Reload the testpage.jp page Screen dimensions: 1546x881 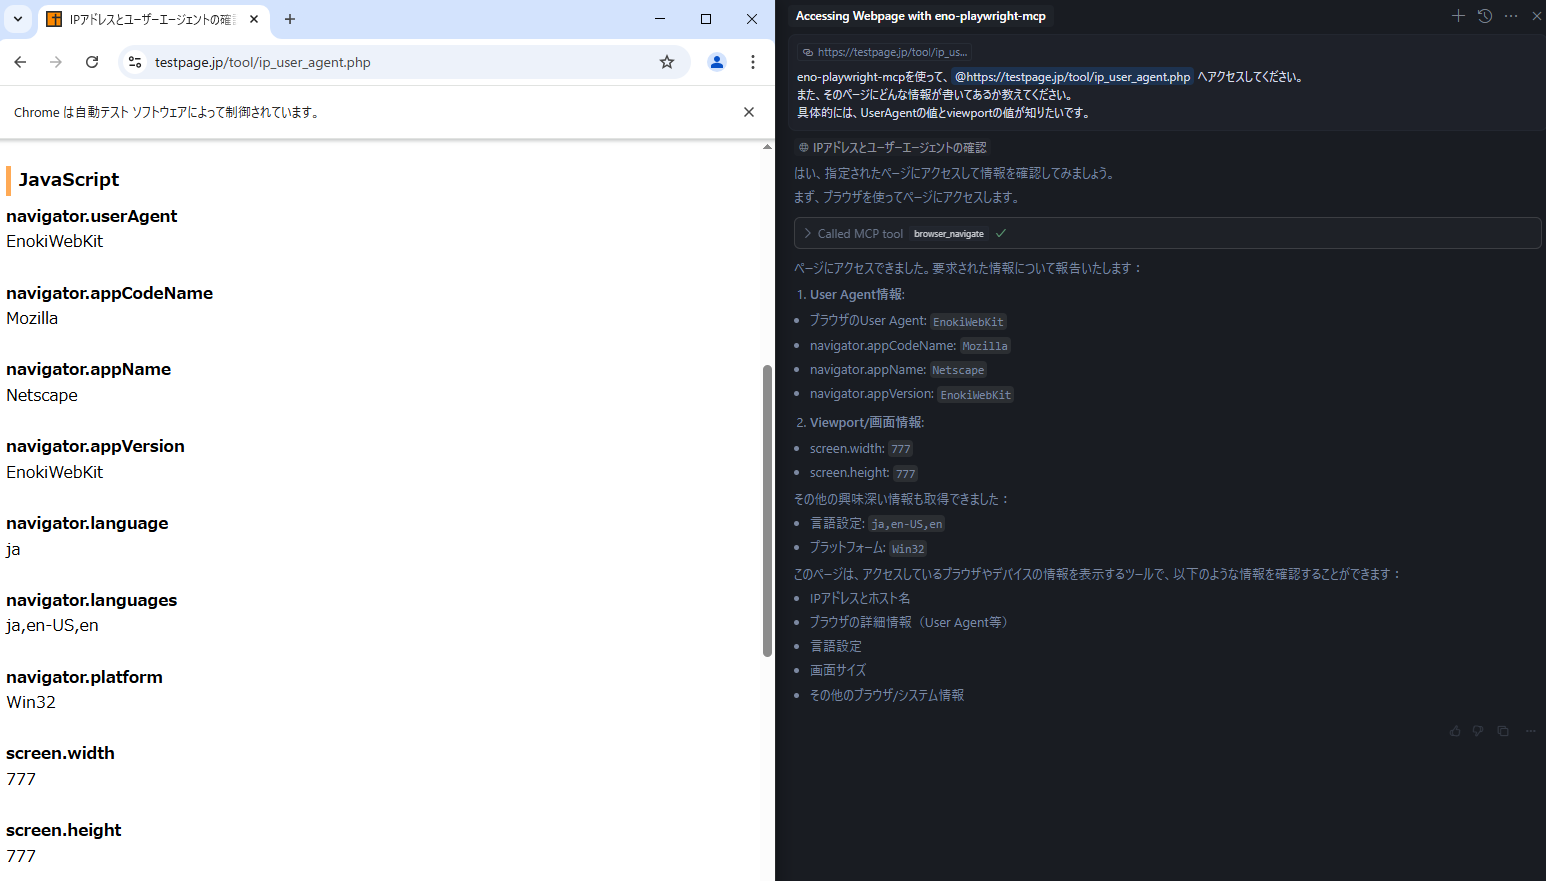[x=92, y=62]
